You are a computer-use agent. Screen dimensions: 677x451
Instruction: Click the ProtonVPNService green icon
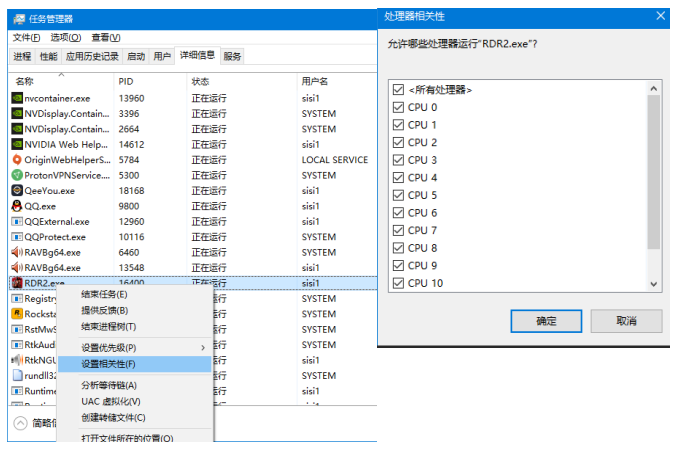pyautogui.click(x=17, y=175)
